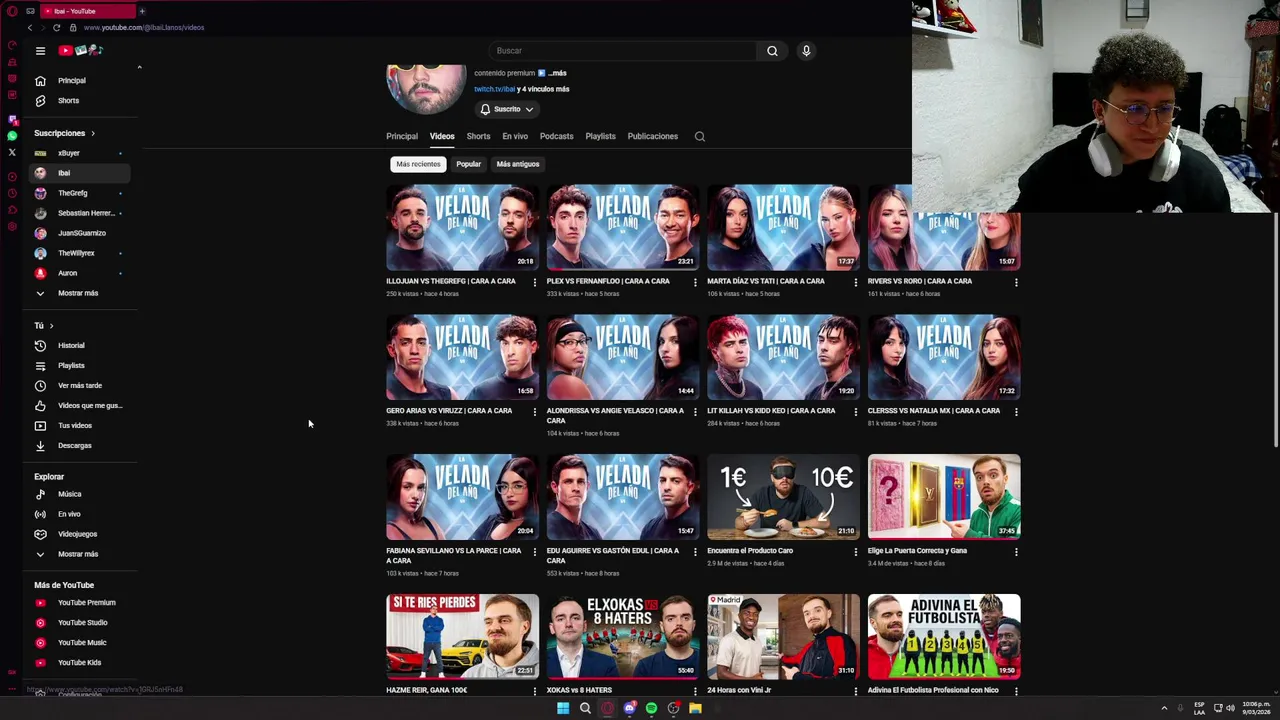The image size is (1280, 720).
Task: Click the Windows Start button
Action: pos(563,708)
